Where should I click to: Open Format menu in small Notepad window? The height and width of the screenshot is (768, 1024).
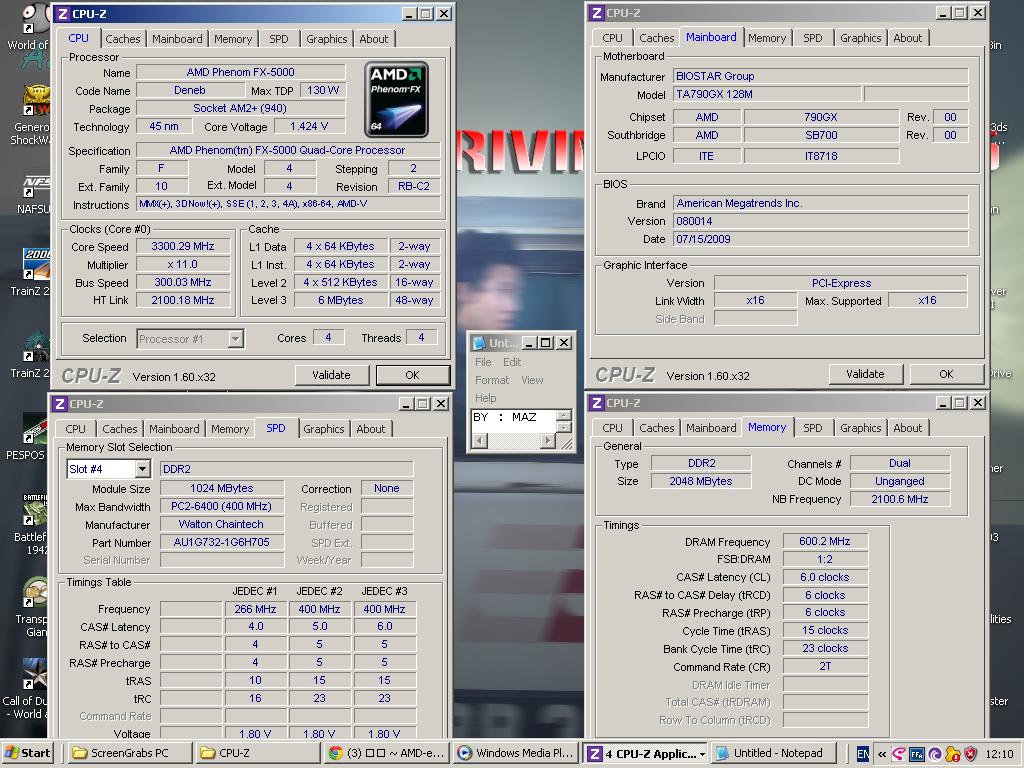[x=492, y=380]
